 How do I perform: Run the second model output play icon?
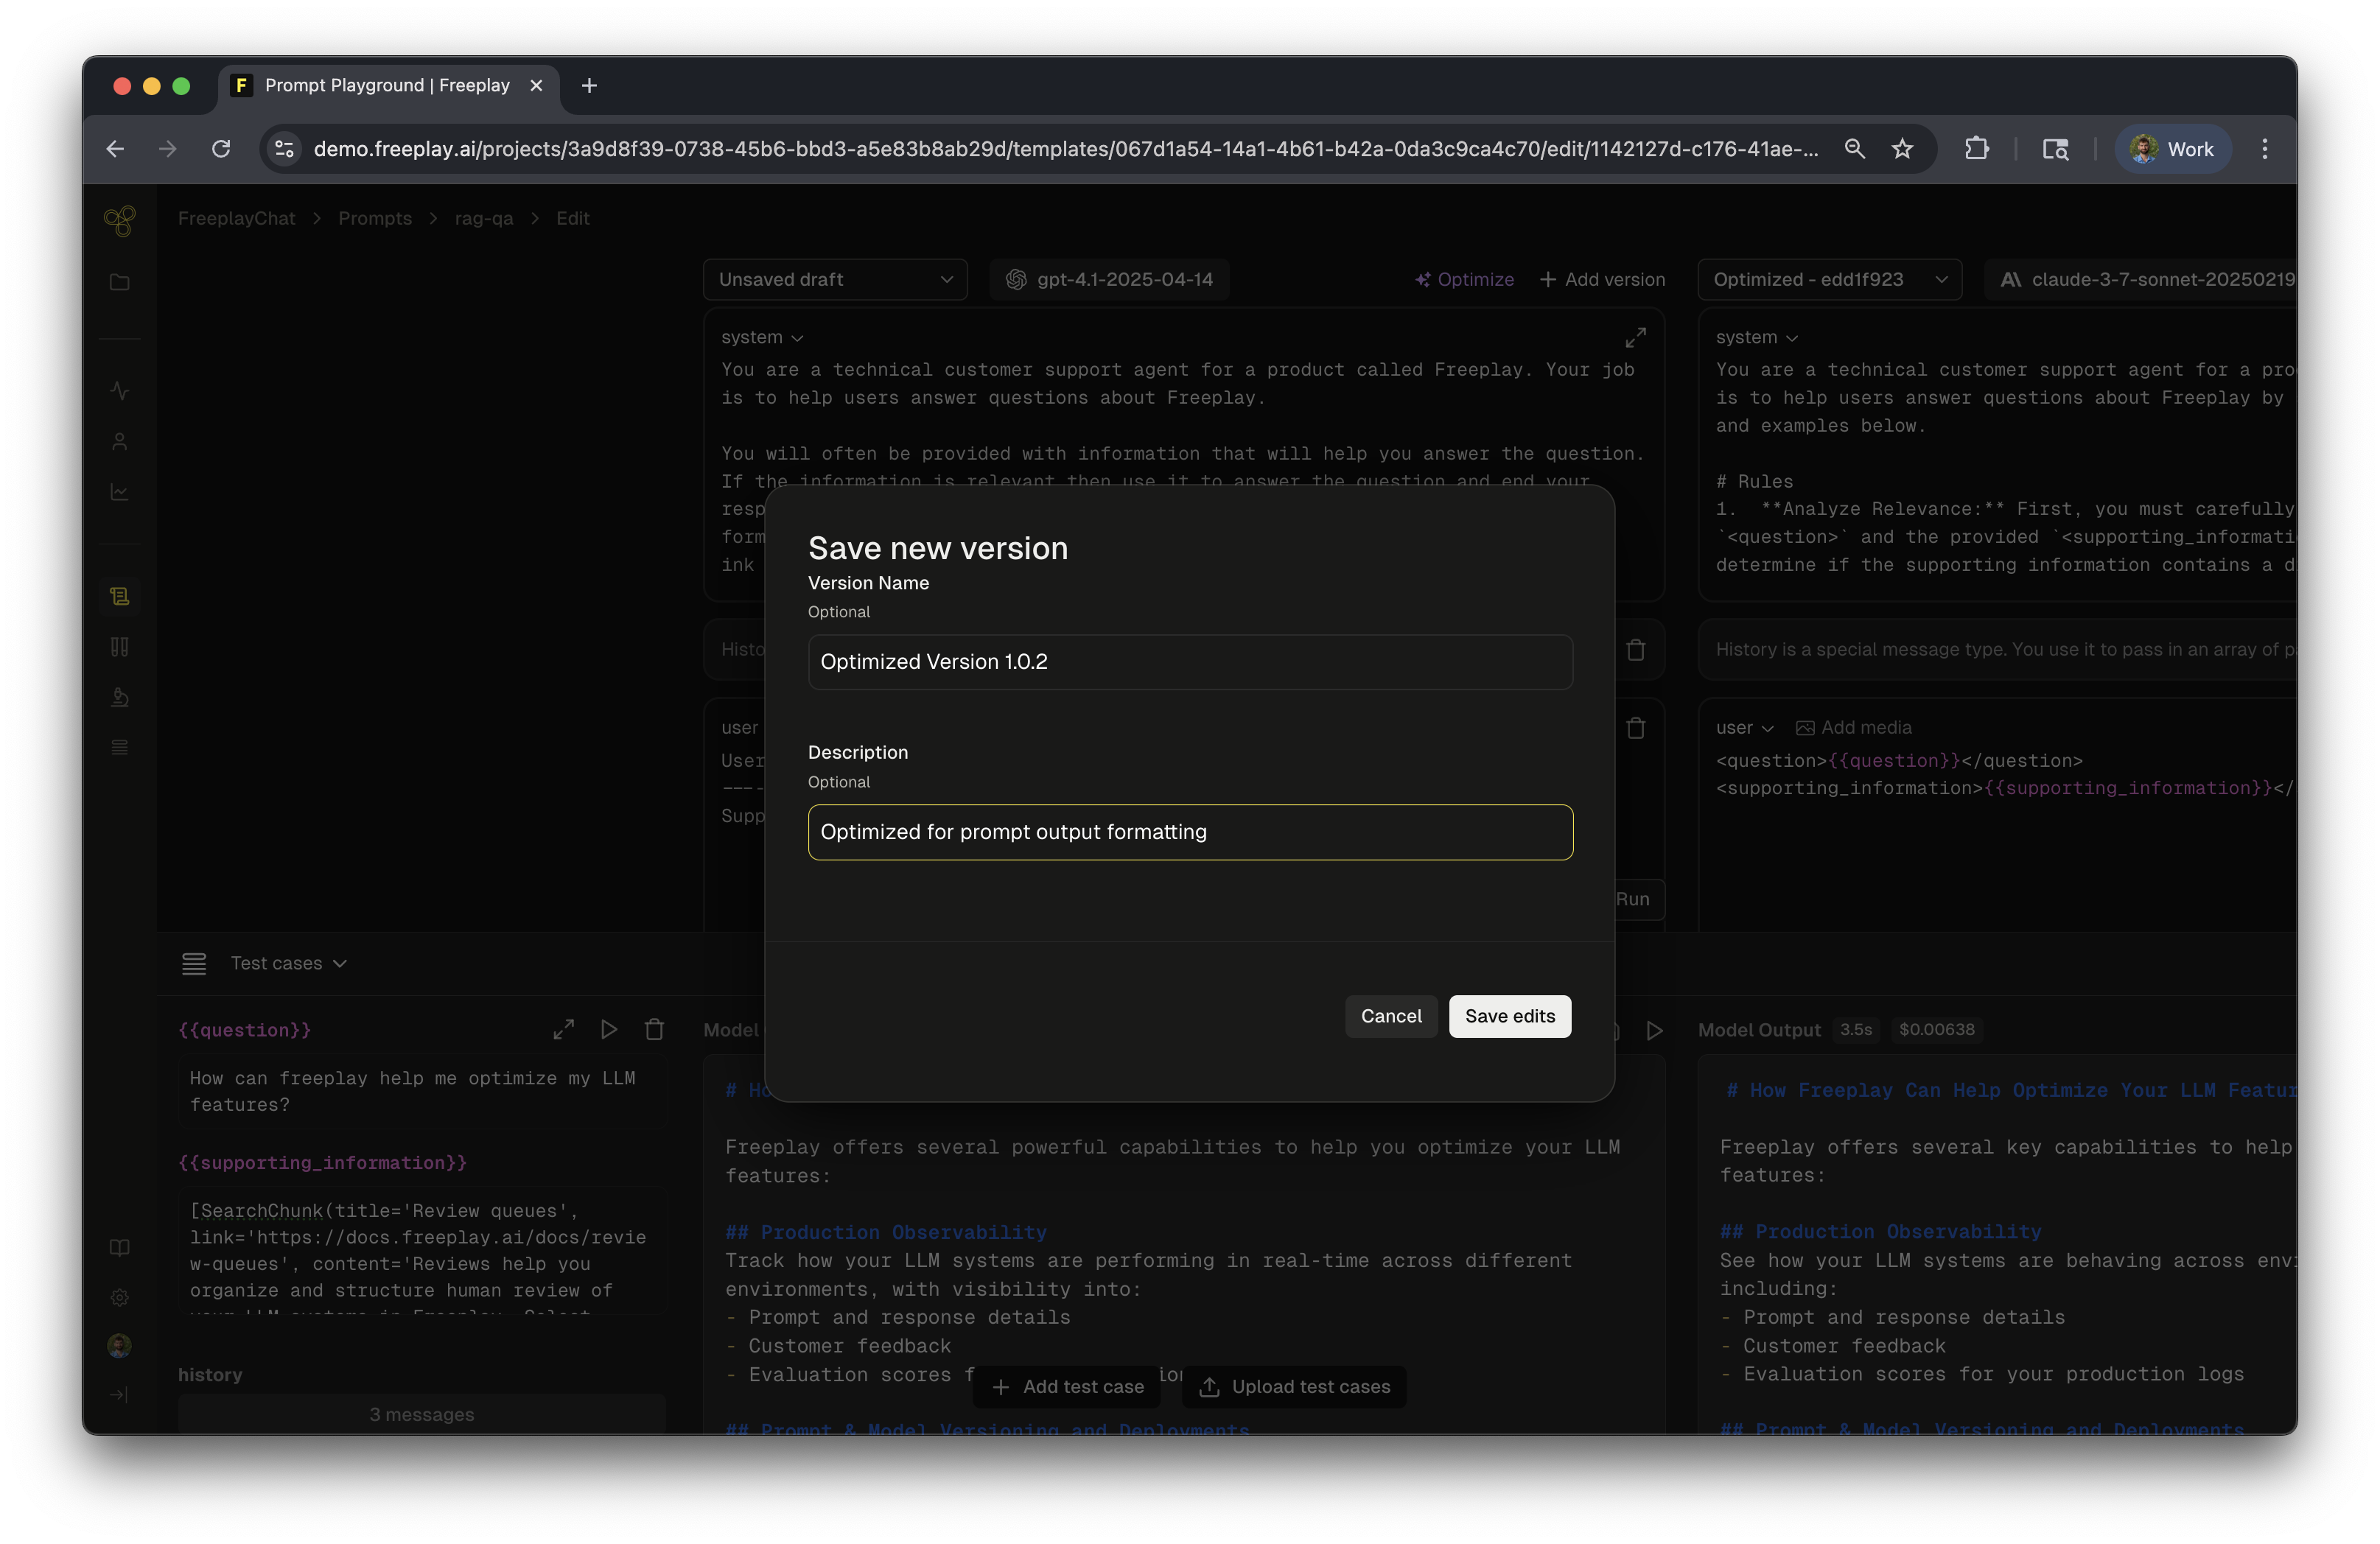(1655, 1030)
